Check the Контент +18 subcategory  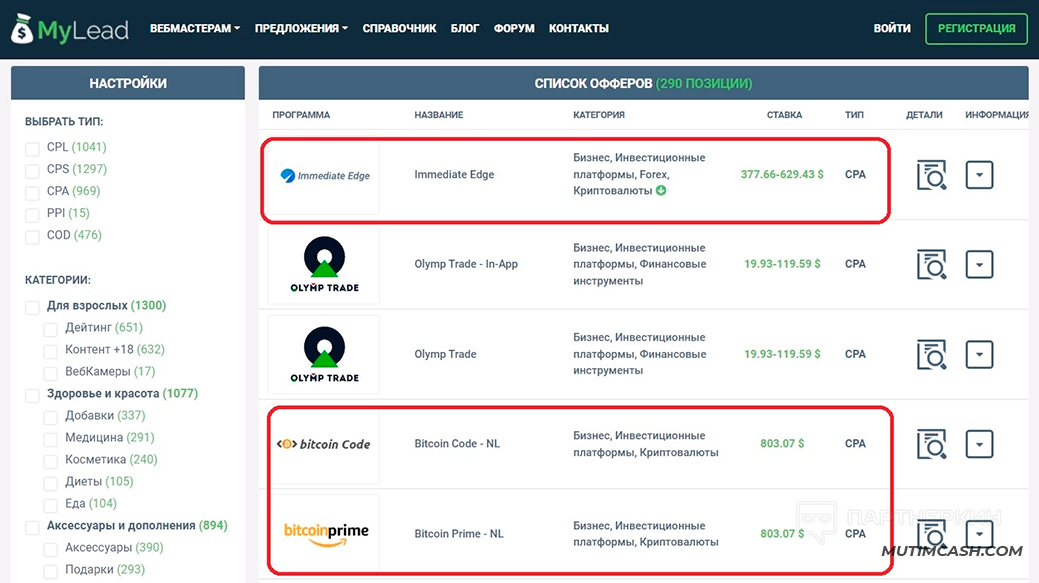(x=50, y=350)
